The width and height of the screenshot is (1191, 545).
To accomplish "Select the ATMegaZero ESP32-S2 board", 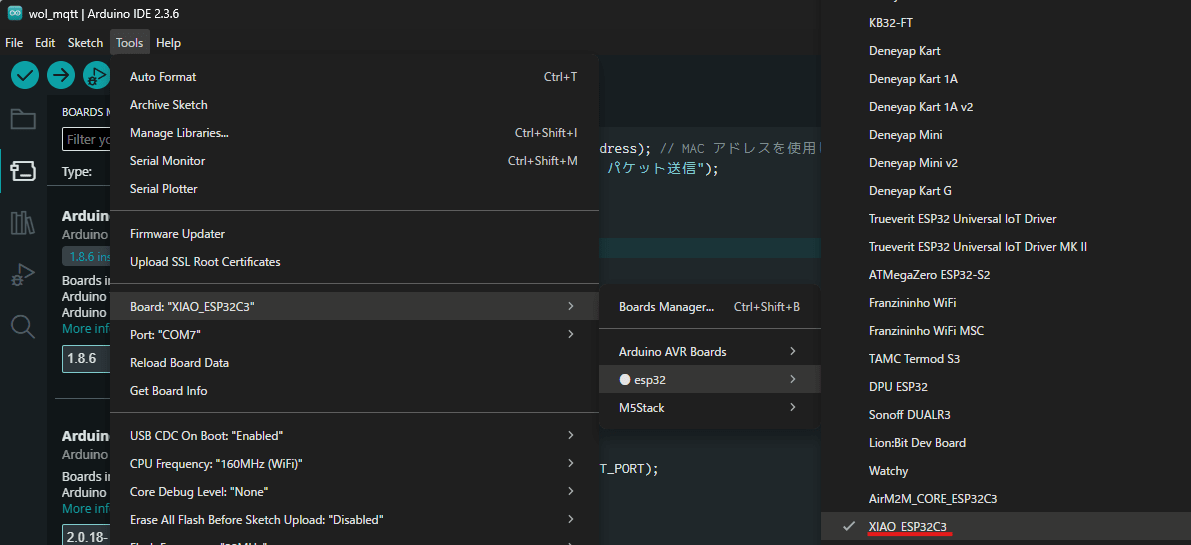I will coord(1006,275).
